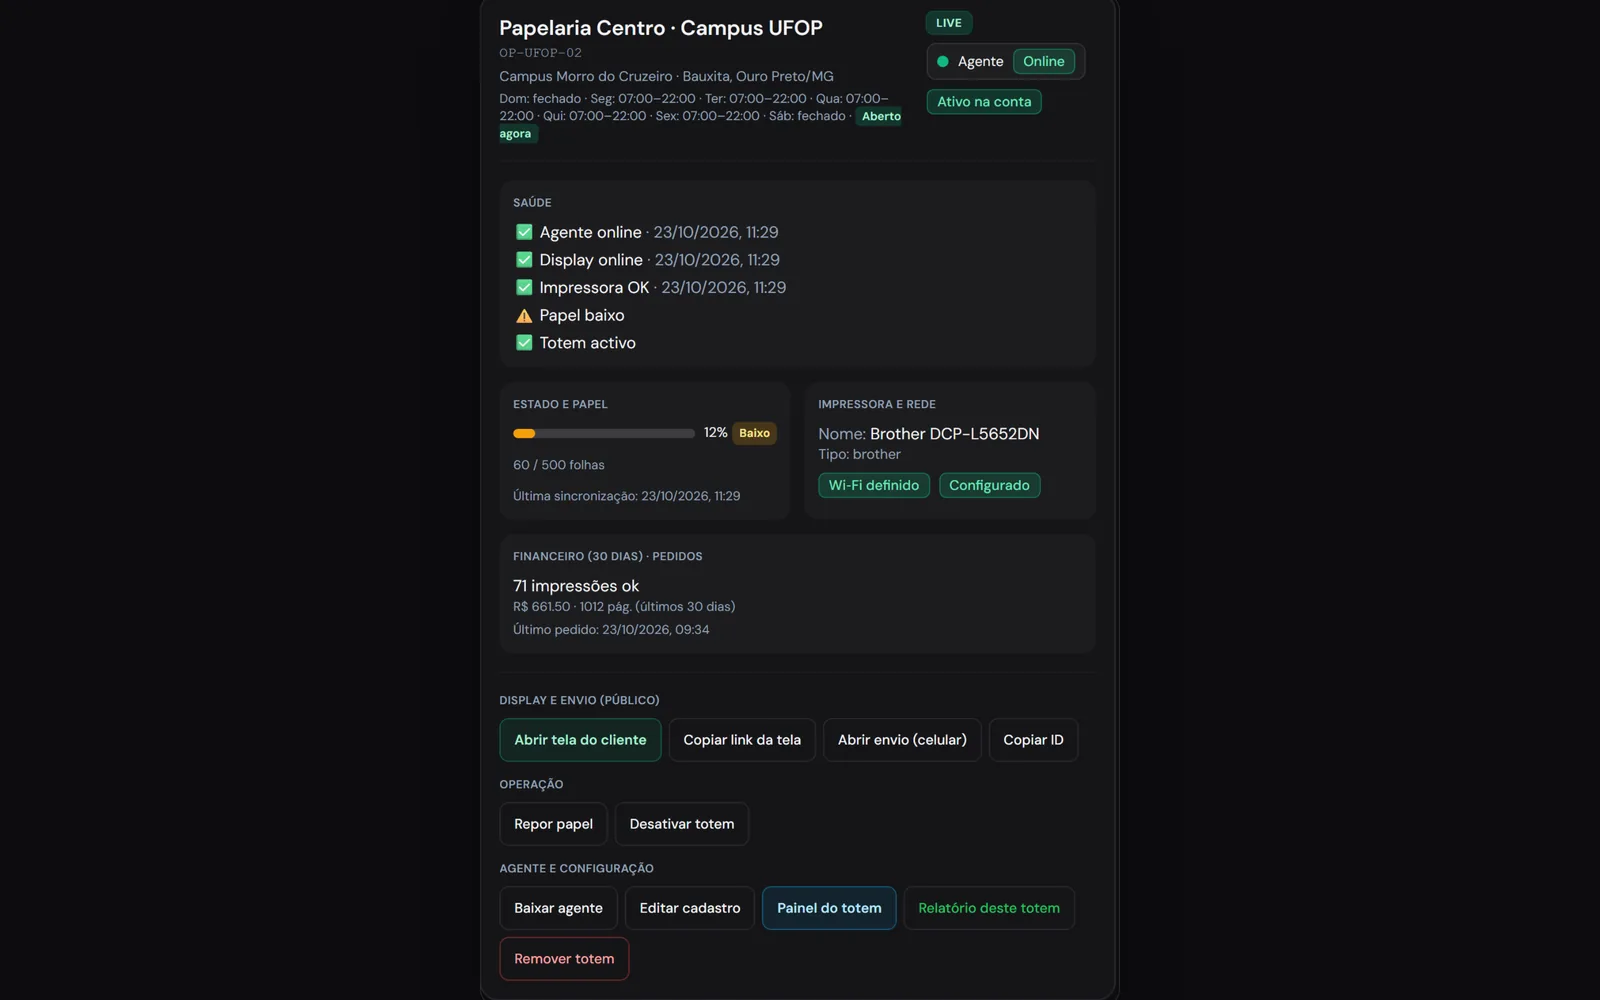Click the green check beside Display online
This screenshot has height=1000, width=1600.
pos(524,260)
